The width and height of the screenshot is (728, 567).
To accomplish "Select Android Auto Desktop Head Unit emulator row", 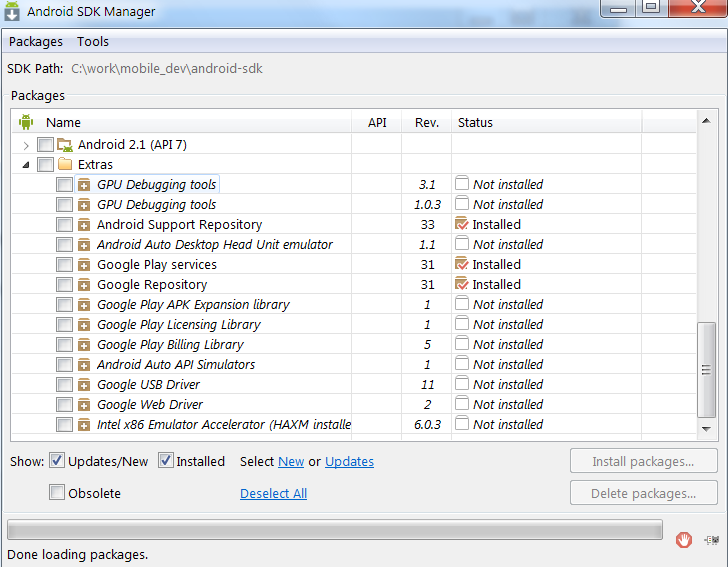I will click(x=214, y=245).
